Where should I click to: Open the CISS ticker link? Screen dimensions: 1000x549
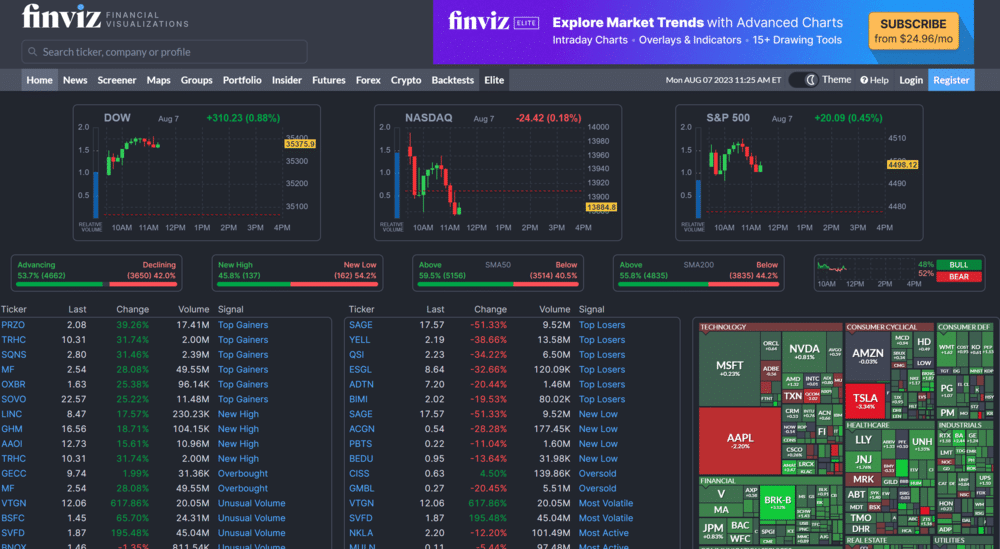[359, 473]
